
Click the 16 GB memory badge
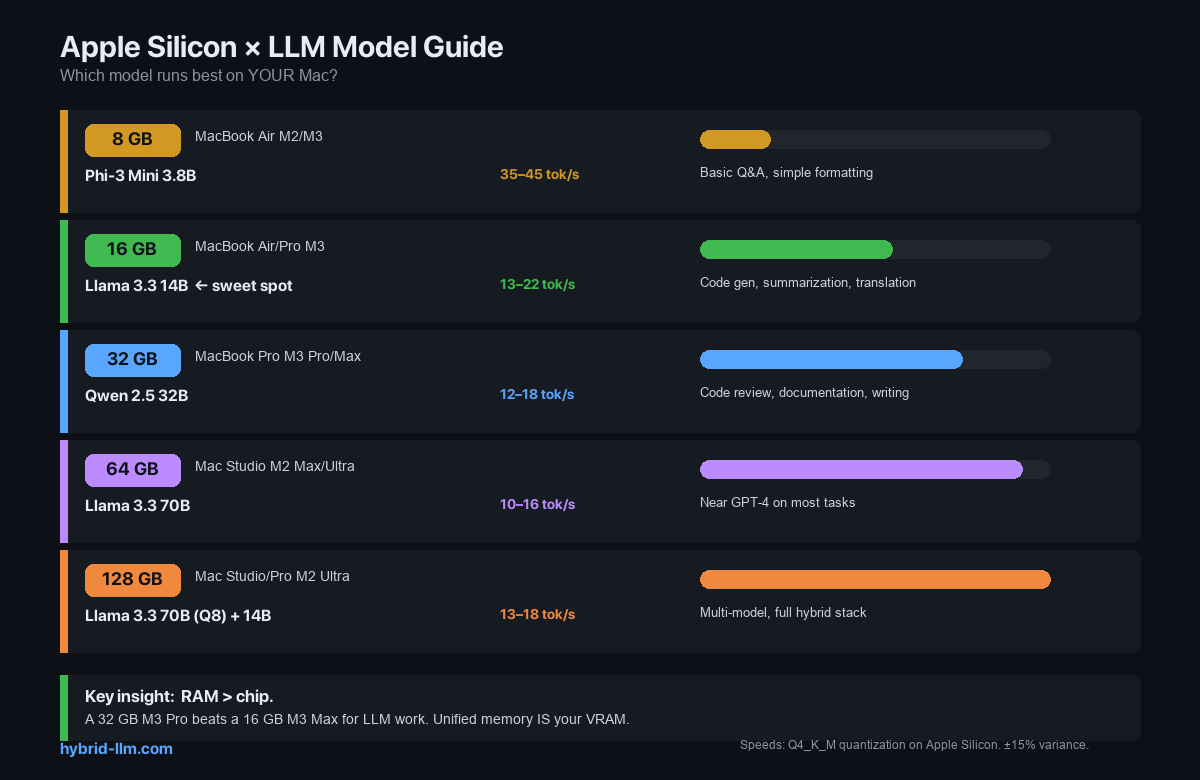pyautogui.click(x=133, y=250)
